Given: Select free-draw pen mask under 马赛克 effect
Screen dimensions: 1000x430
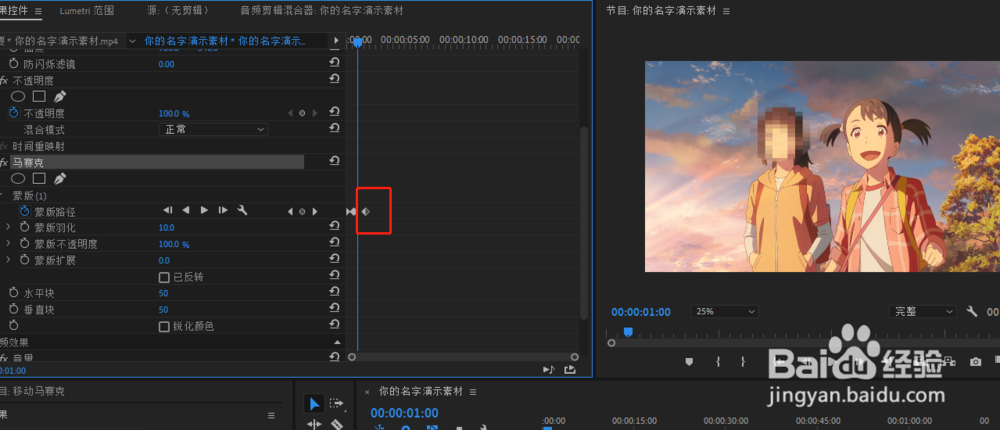Looking at the screenshot, I should click(60, 179).
